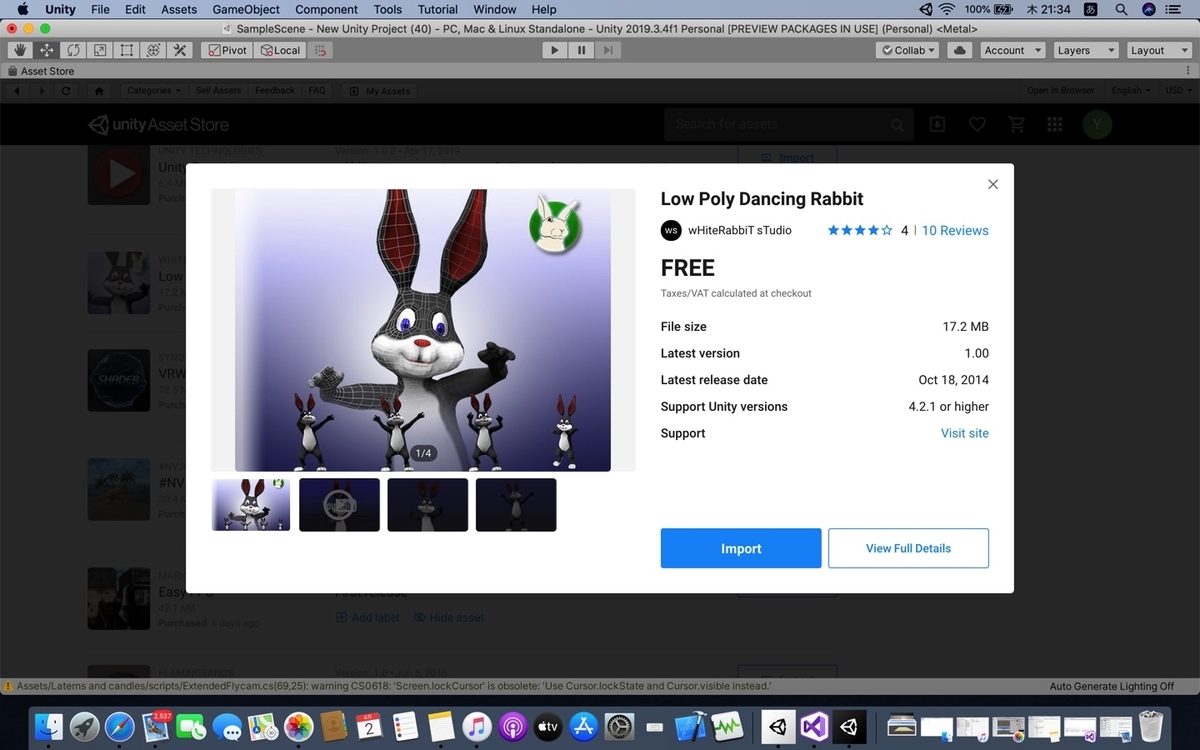Click View Full Details button
This screenshot has height=750, width=1200.
(908, 548)
